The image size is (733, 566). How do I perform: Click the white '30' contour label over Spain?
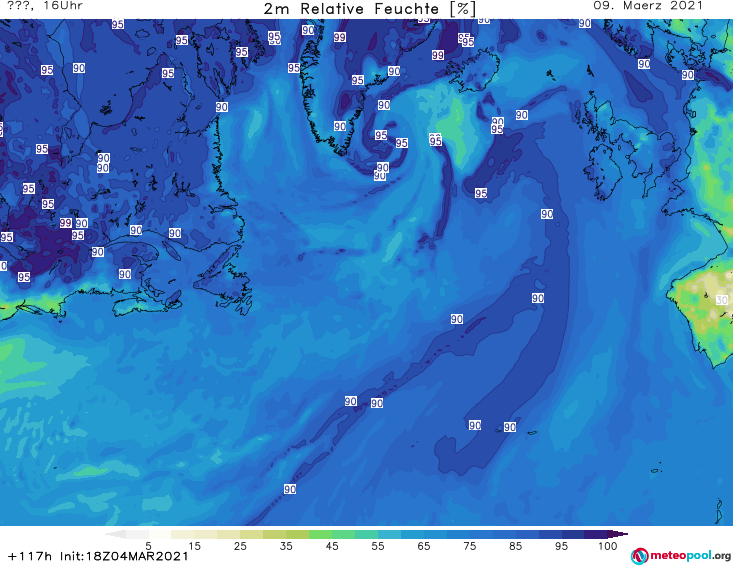point(722,300)
